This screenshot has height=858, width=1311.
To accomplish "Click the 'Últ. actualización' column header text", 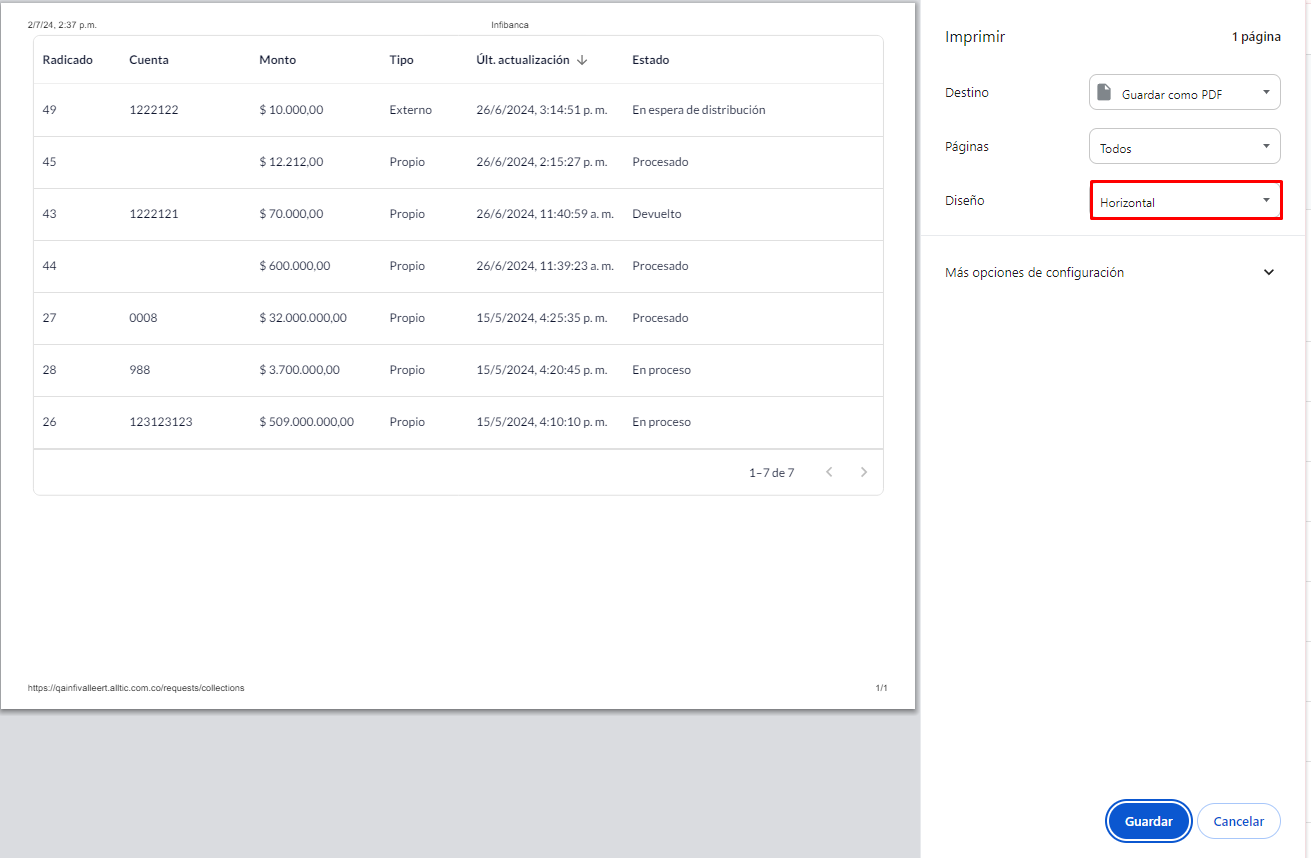I will [523, 60].
